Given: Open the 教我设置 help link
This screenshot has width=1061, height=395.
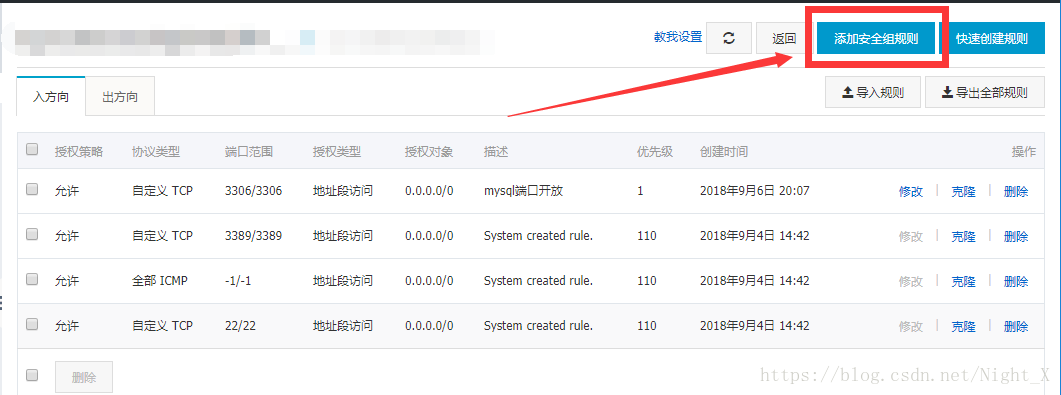Looking at the screenshot, I should pos(678,37).
